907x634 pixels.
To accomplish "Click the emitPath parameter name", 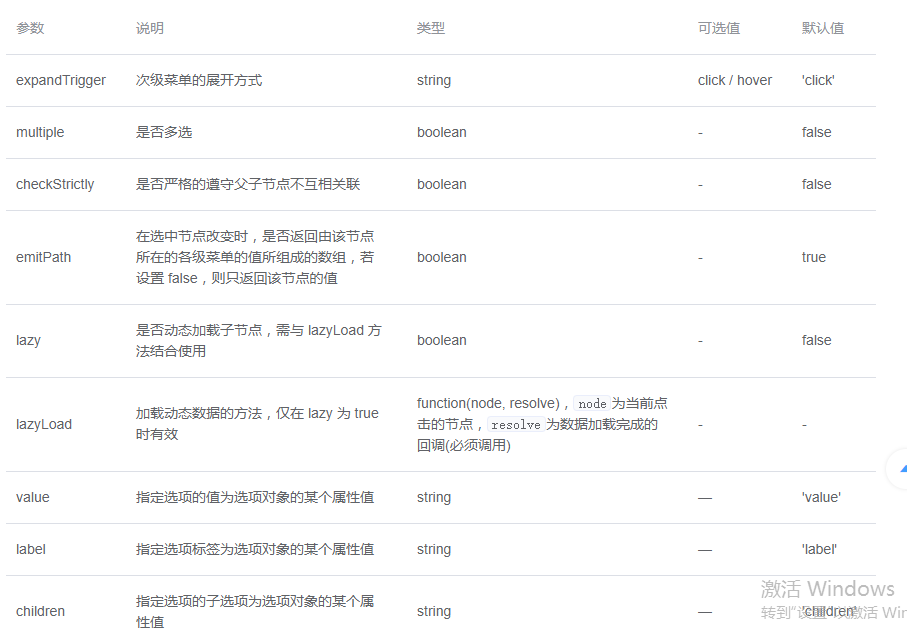I will [x=43, y=257].
